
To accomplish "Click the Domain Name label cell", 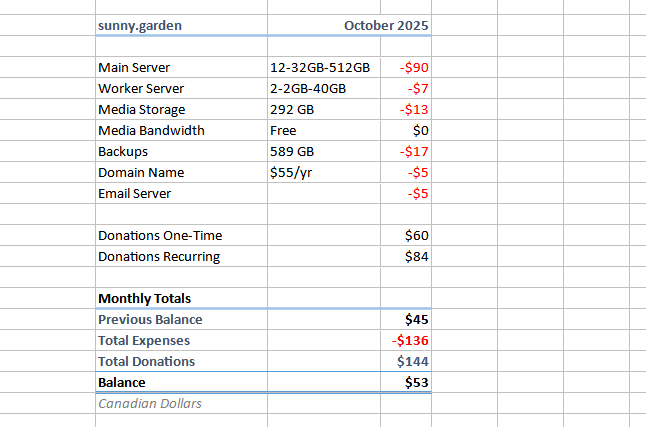I will pyautogui.click(x=181, y=173).
